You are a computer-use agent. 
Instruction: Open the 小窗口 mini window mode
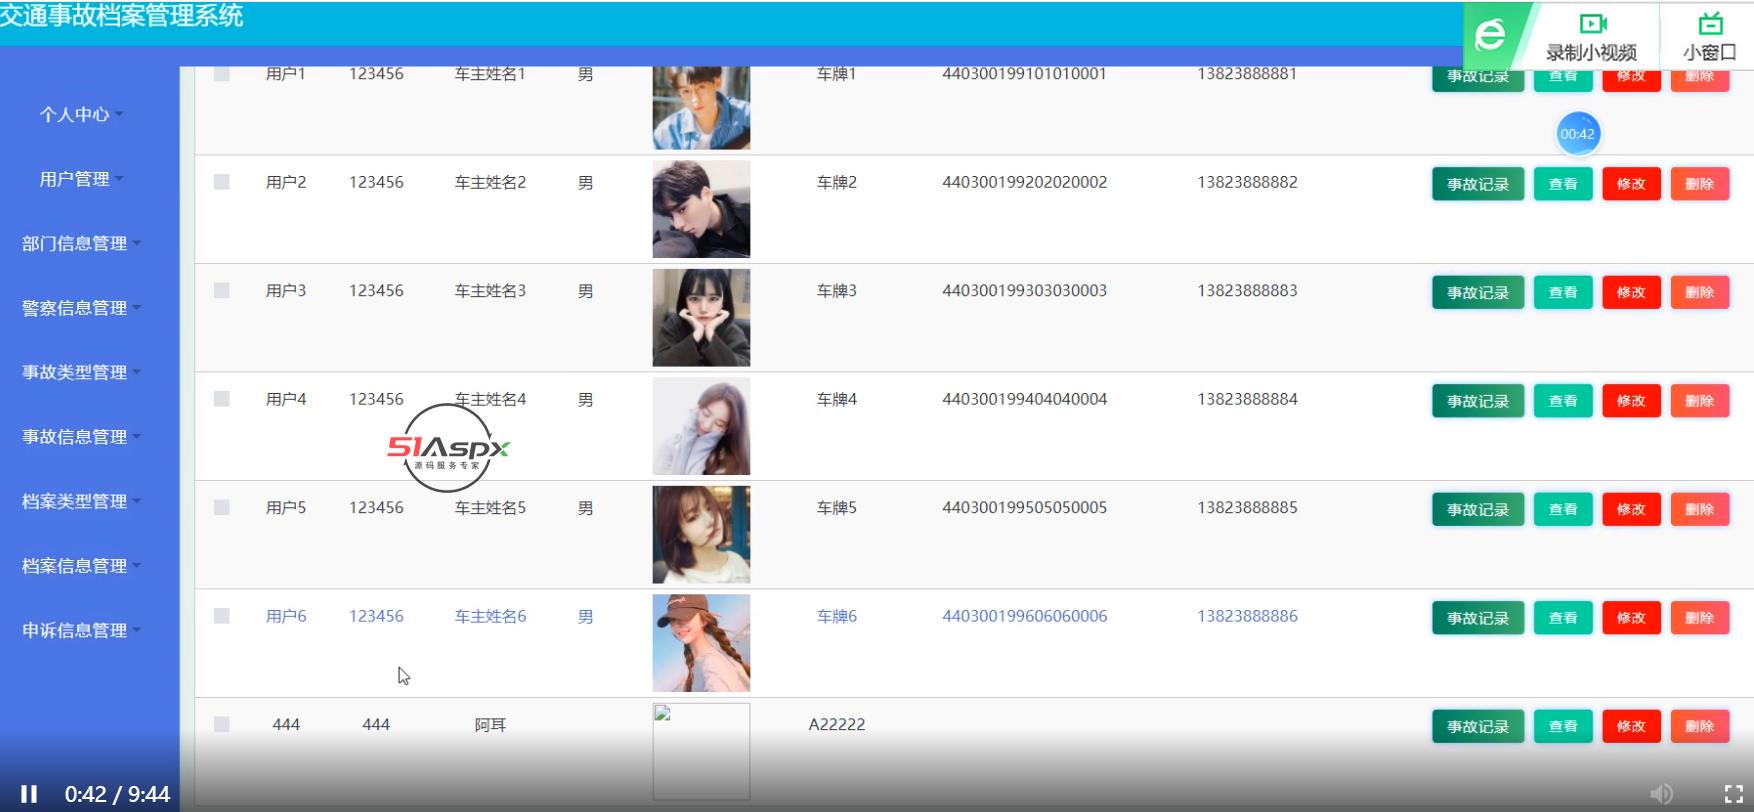[1709, 37]
